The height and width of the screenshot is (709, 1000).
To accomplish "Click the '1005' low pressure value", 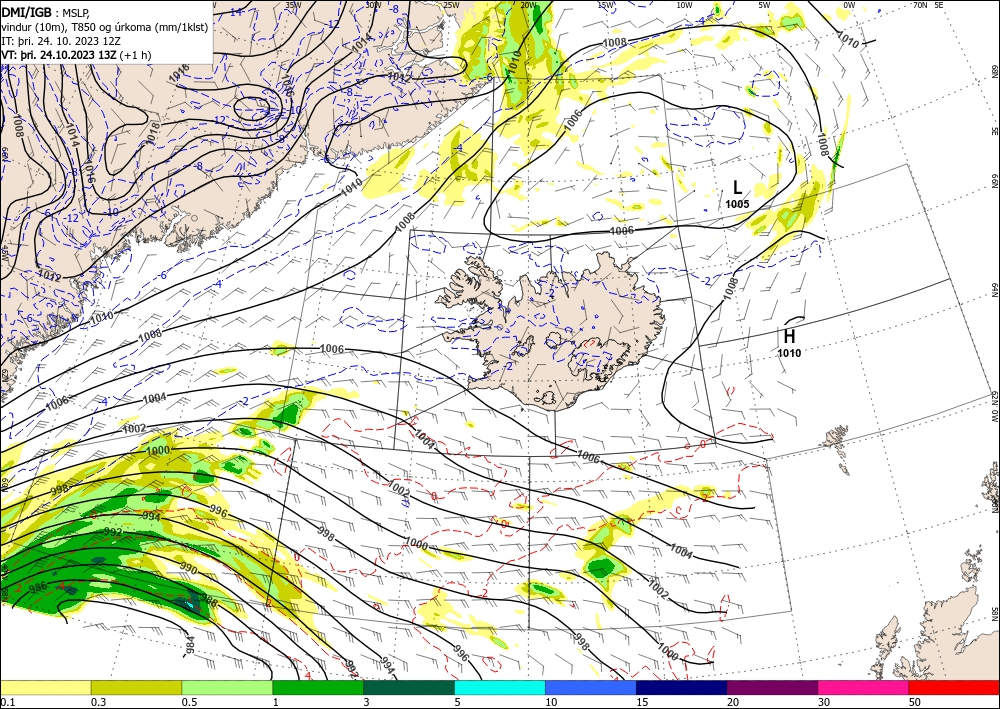I will (737, 204).
